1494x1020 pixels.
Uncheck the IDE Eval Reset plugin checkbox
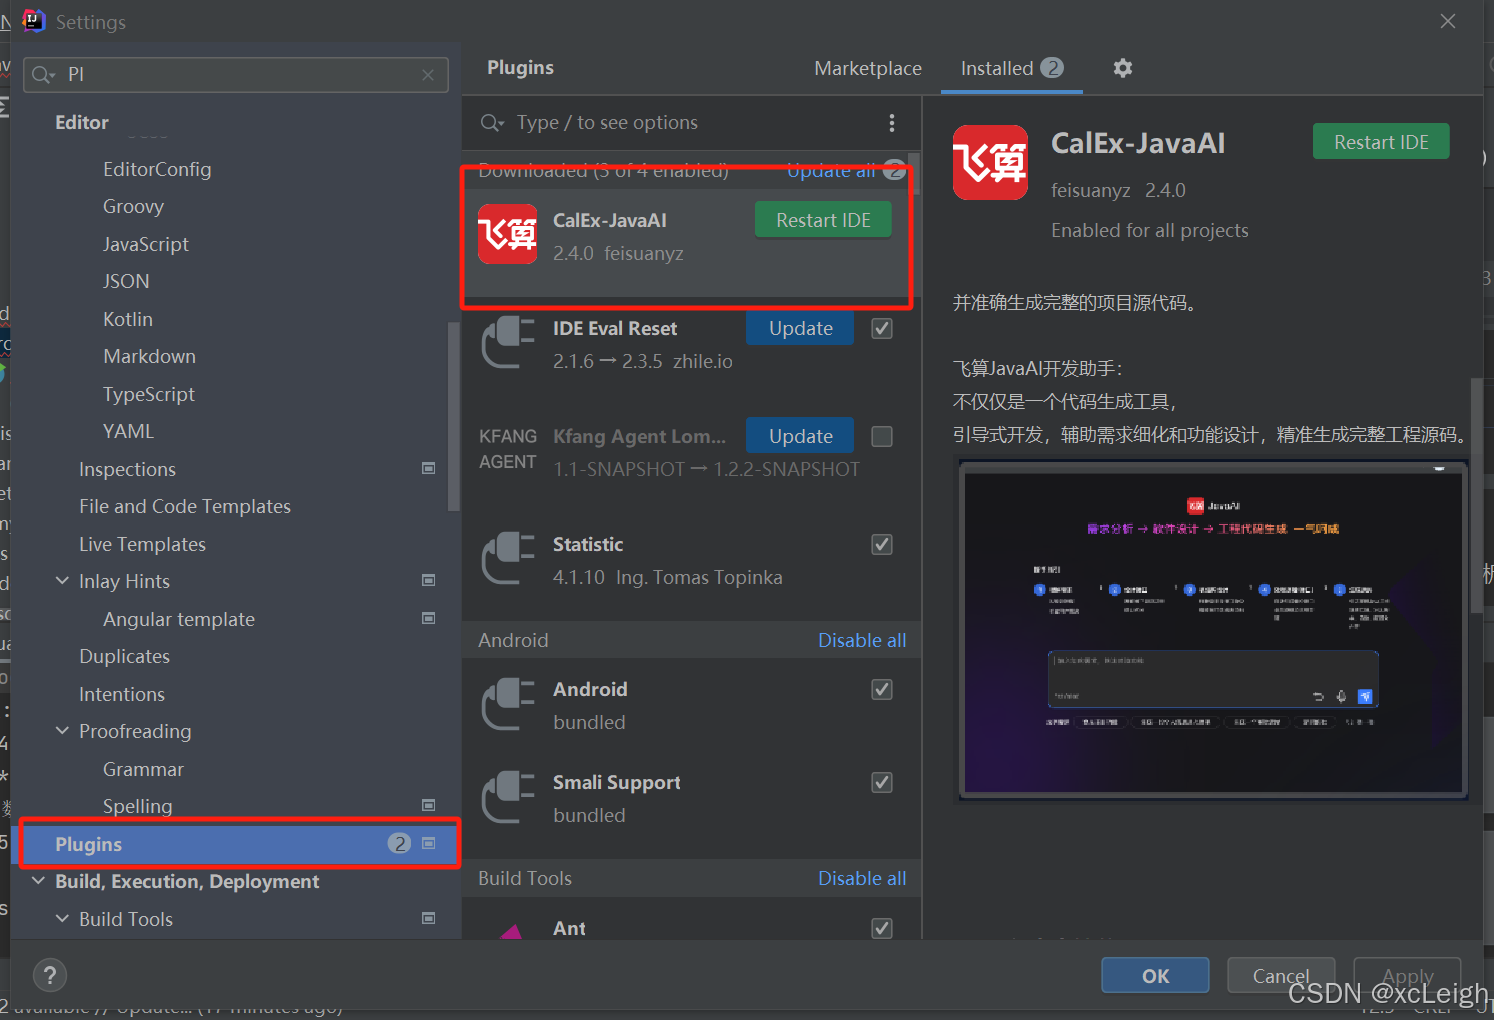click(882, 329)
